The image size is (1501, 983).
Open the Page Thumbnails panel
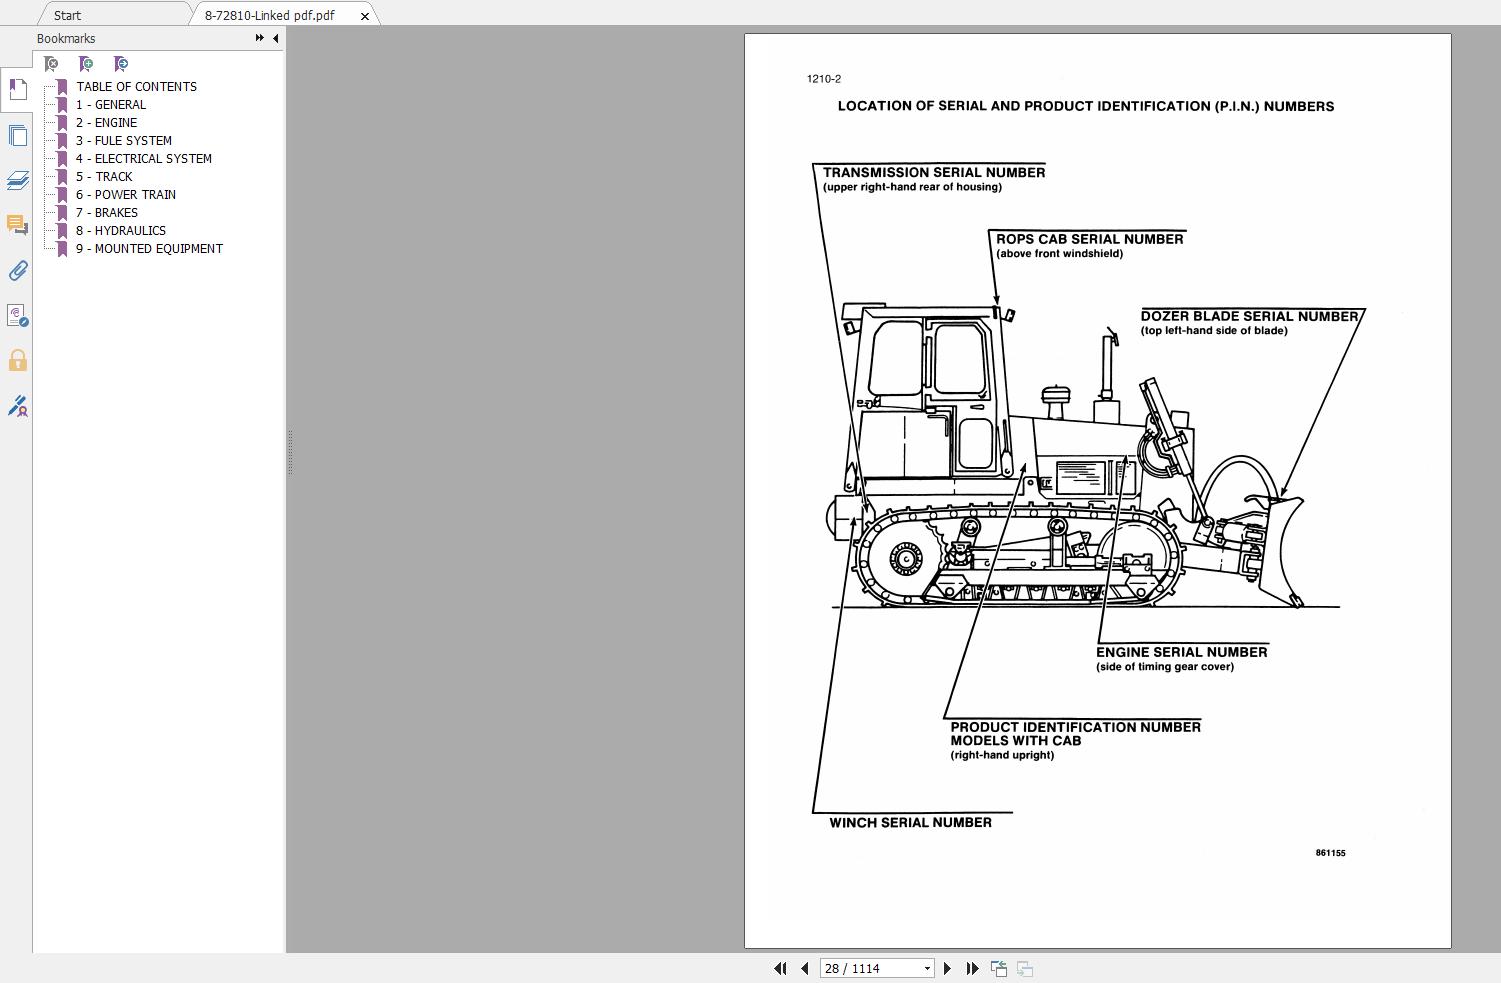[17, 135]
